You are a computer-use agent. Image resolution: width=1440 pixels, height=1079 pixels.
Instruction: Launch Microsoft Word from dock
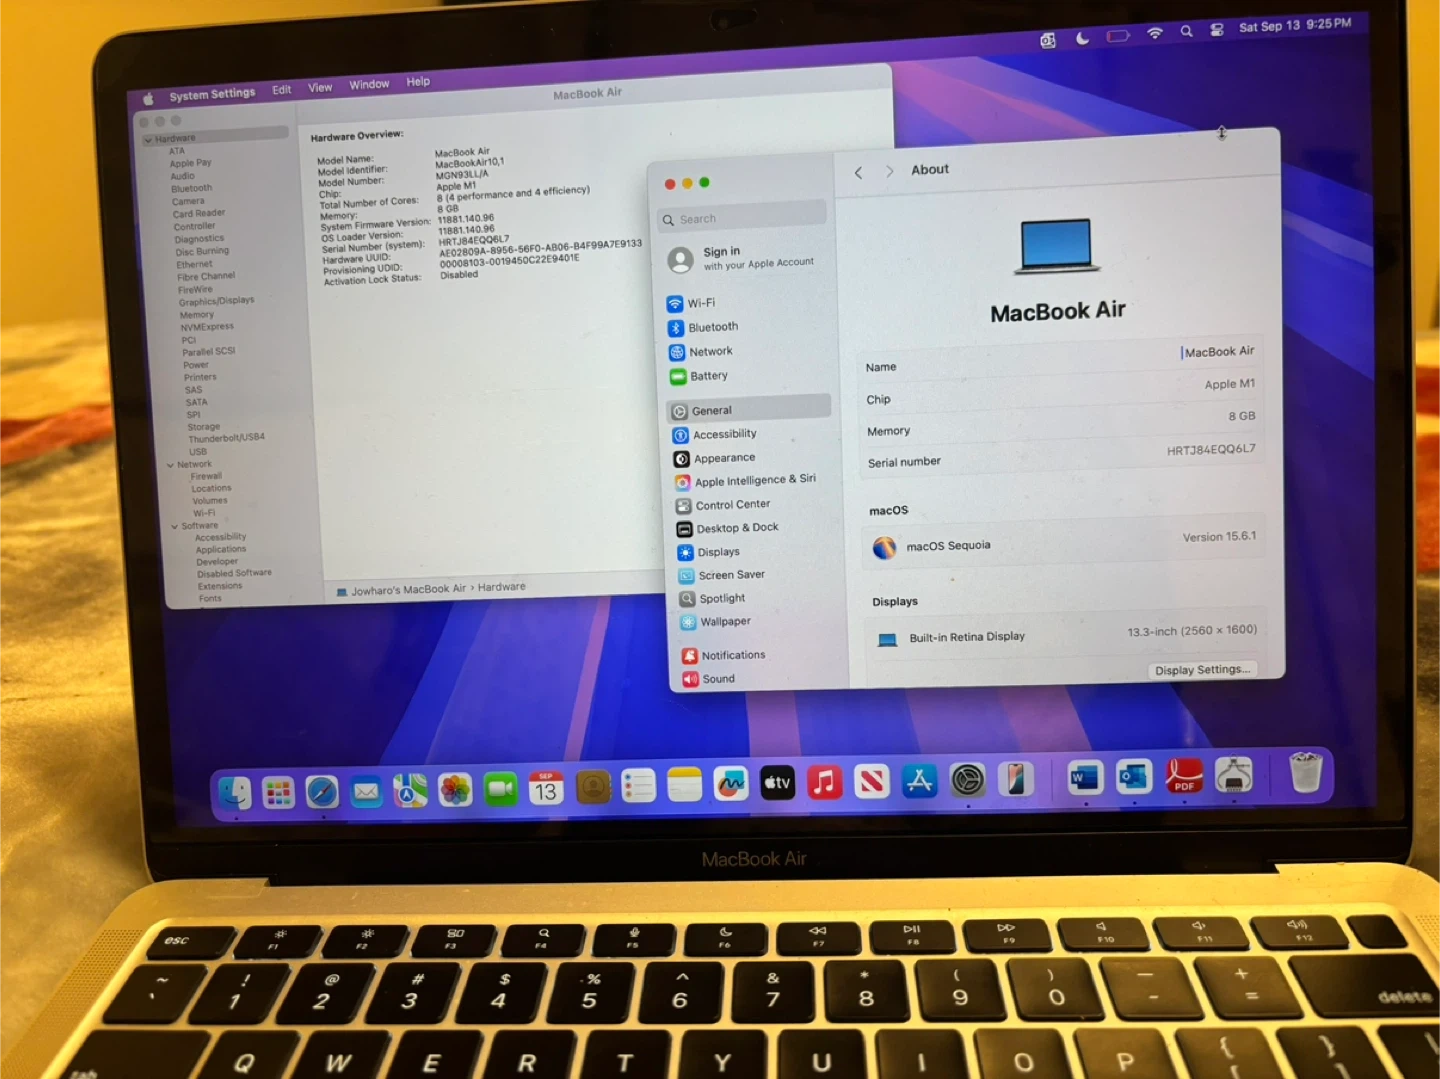pyautogui.click(x=1085, y=776)
